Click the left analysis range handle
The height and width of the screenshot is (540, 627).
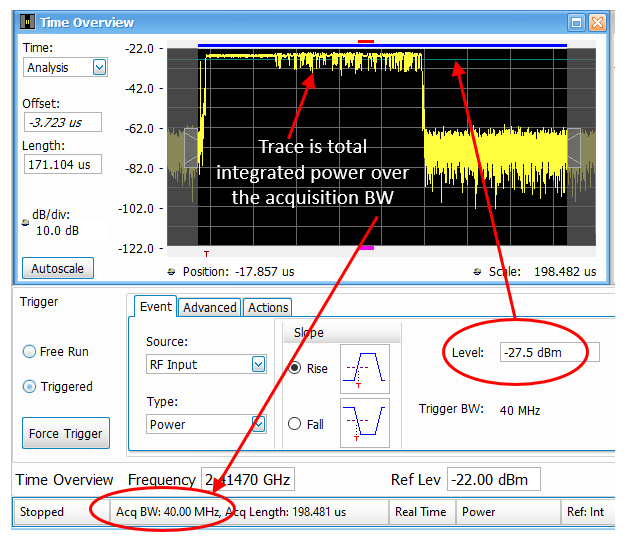click(x=191, y=148)
